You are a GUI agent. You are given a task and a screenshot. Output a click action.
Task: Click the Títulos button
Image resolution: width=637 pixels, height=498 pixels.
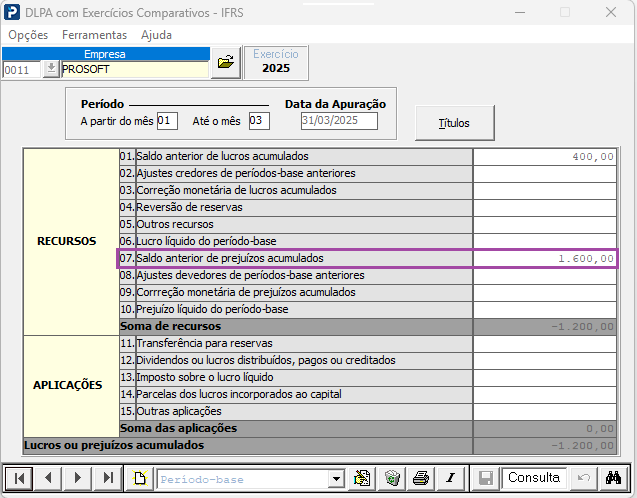[455, 123]
